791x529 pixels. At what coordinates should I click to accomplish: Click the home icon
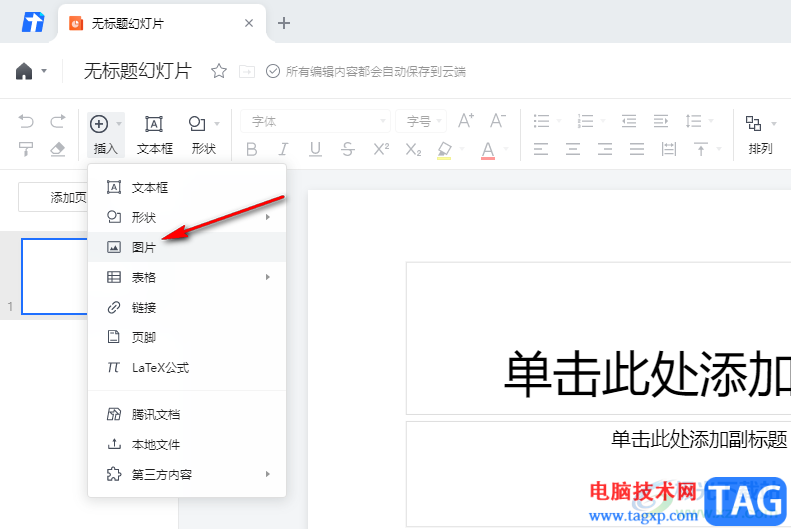[24, 71]
